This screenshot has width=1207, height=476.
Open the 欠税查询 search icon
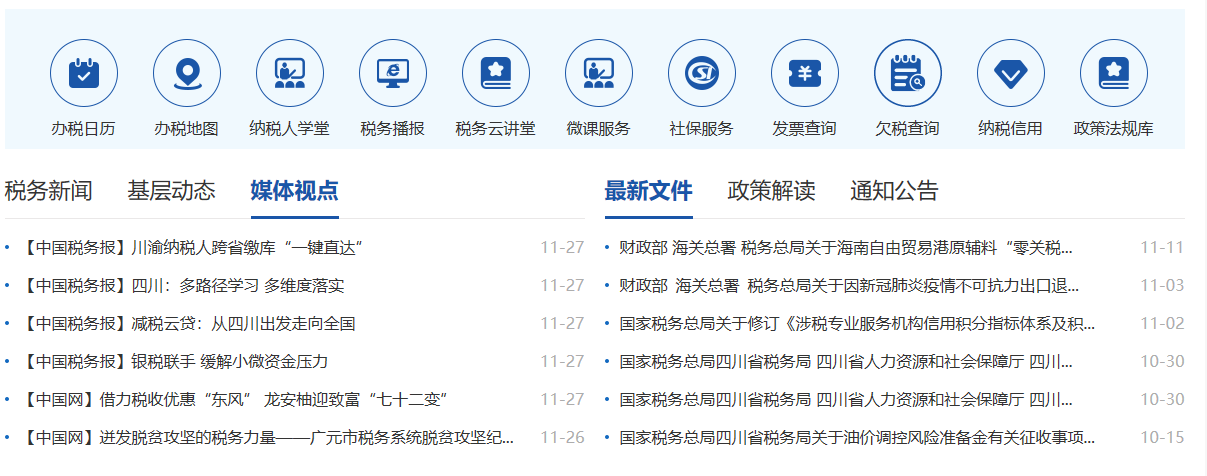click(x=908, y=74)
